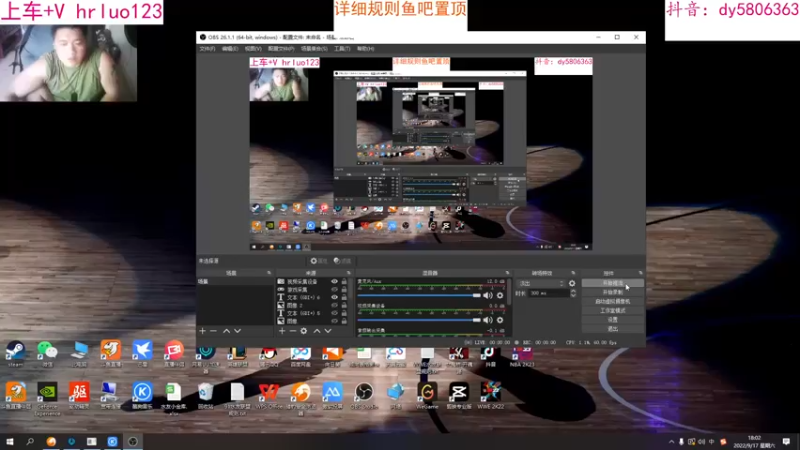Screen dimensions: 800x450
Task: Open the Scene Collection menu in OBS
Action: [314, 48]
